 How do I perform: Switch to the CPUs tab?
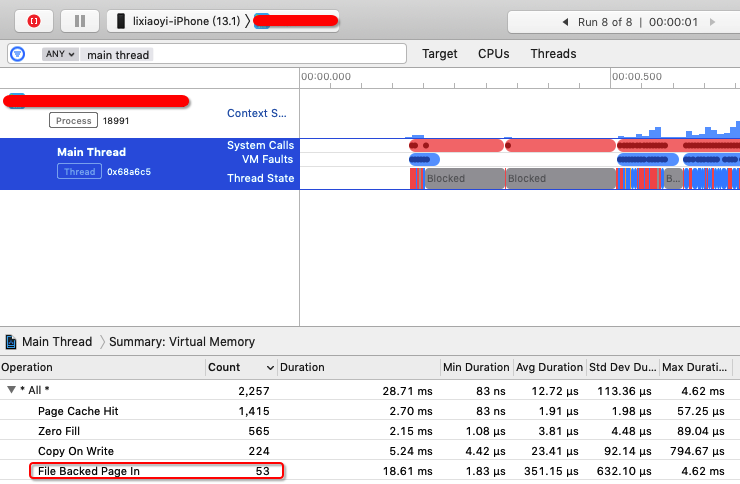[x=494, y=54]
